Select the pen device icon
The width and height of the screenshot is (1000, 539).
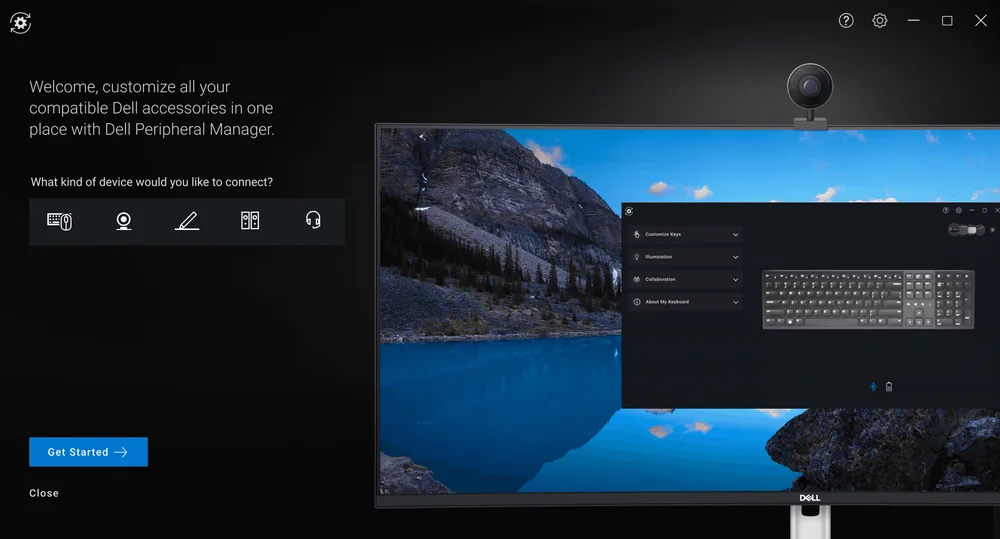click(187, 221)
